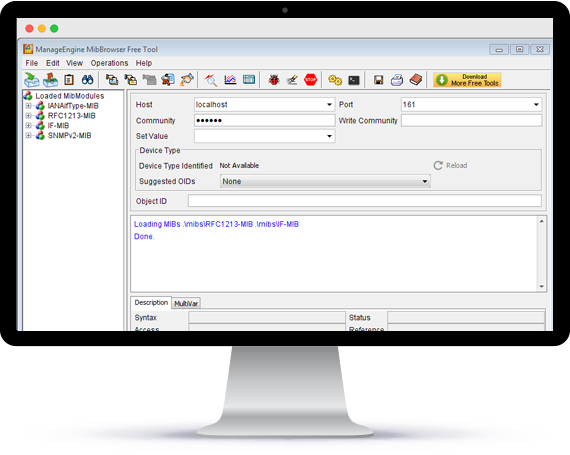Open the Operations menu
The image size is (570, 455).
click(x=109, y=63)
